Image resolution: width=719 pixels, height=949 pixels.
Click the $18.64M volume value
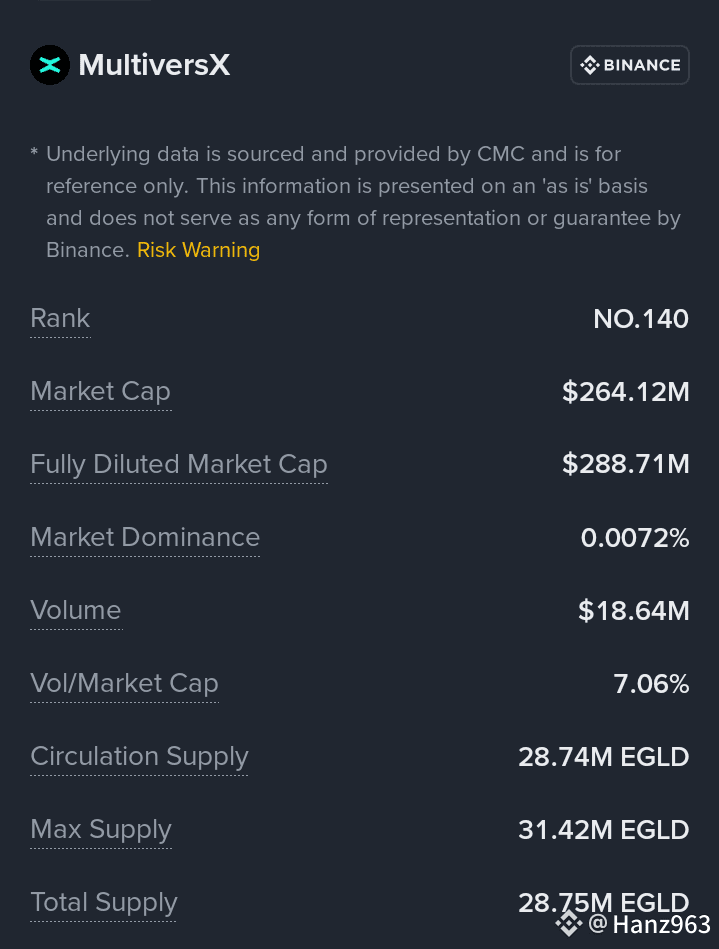point(633,610)
